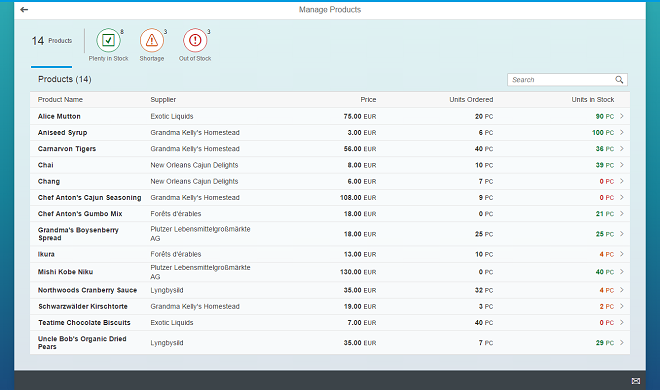Select the Carnarvon Tigers product row

[330, 149]
